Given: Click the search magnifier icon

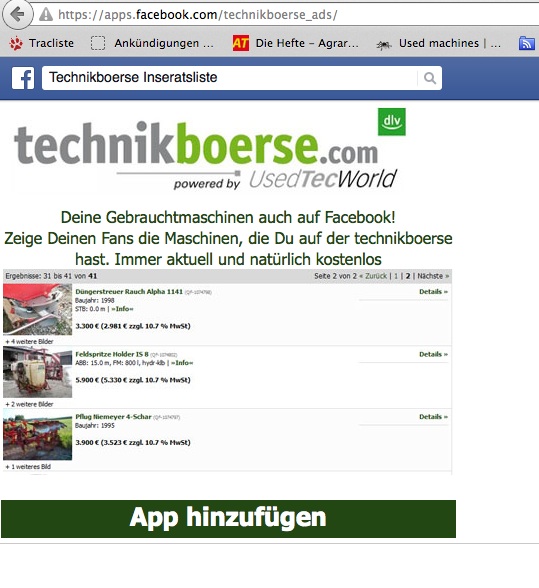Looking at the screenshot, I should [x=430, y=78].
